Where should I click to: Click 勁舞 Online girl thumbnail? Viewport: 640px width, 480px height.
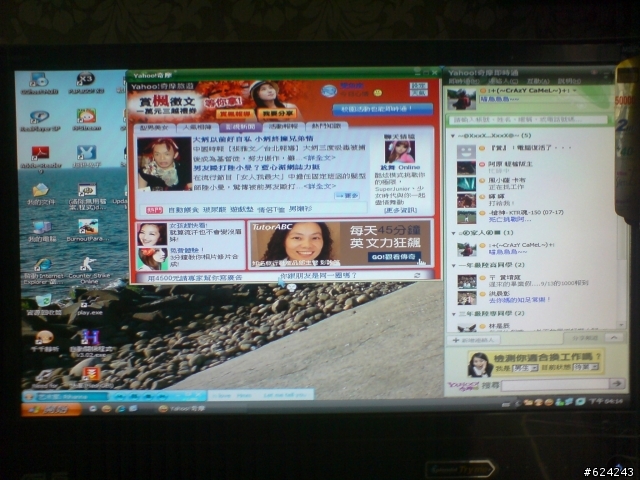coord(400,151)
